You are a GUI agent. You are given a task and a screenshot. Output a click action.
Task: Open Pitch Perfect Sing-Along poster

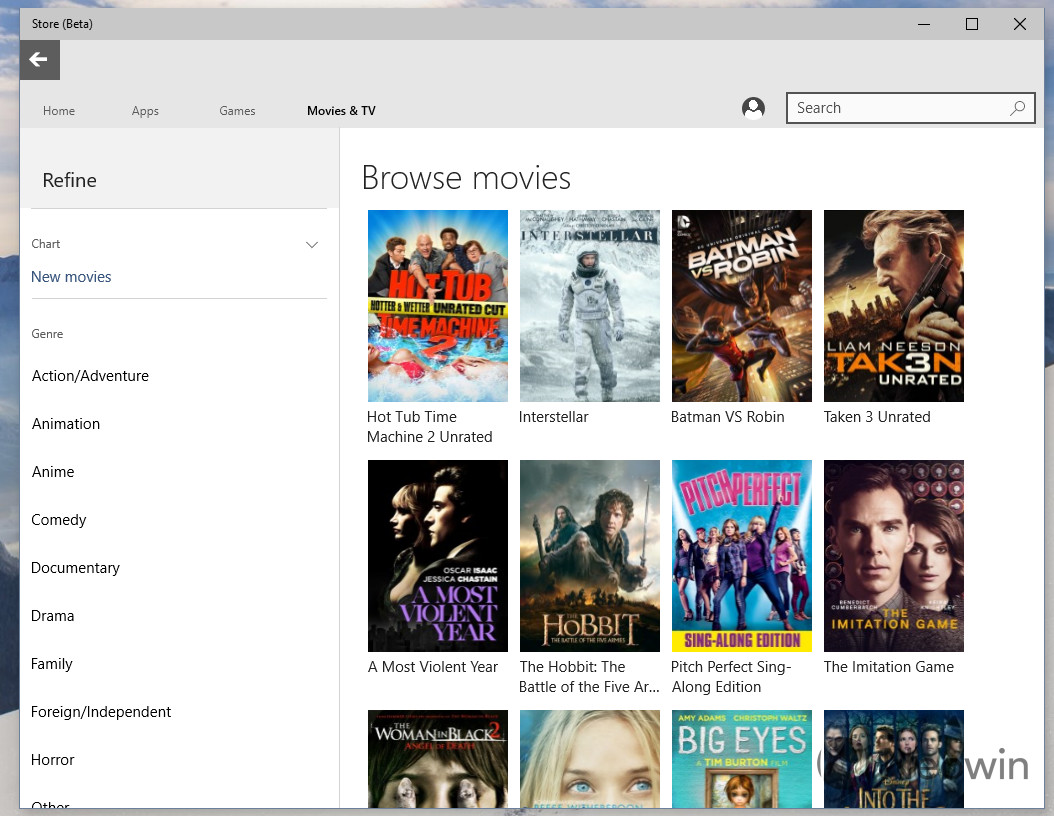(741, 556)
